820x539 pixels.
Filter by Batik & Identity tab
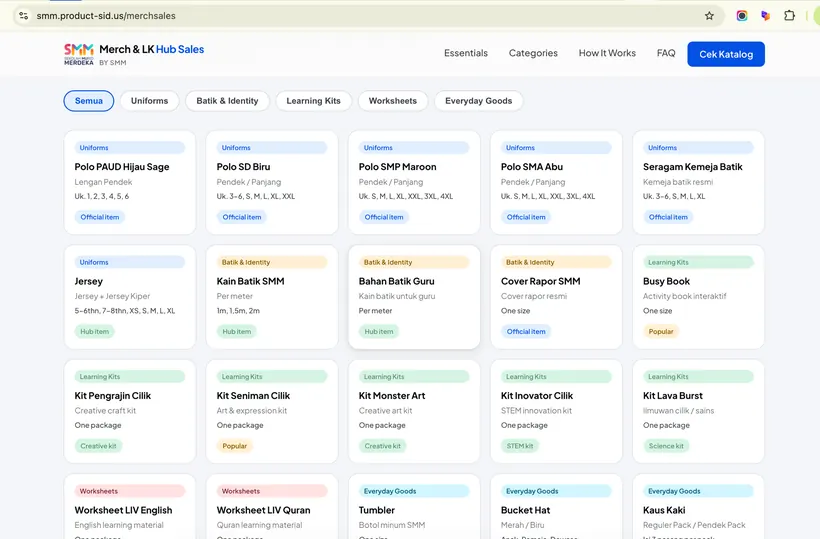[227, 101]
